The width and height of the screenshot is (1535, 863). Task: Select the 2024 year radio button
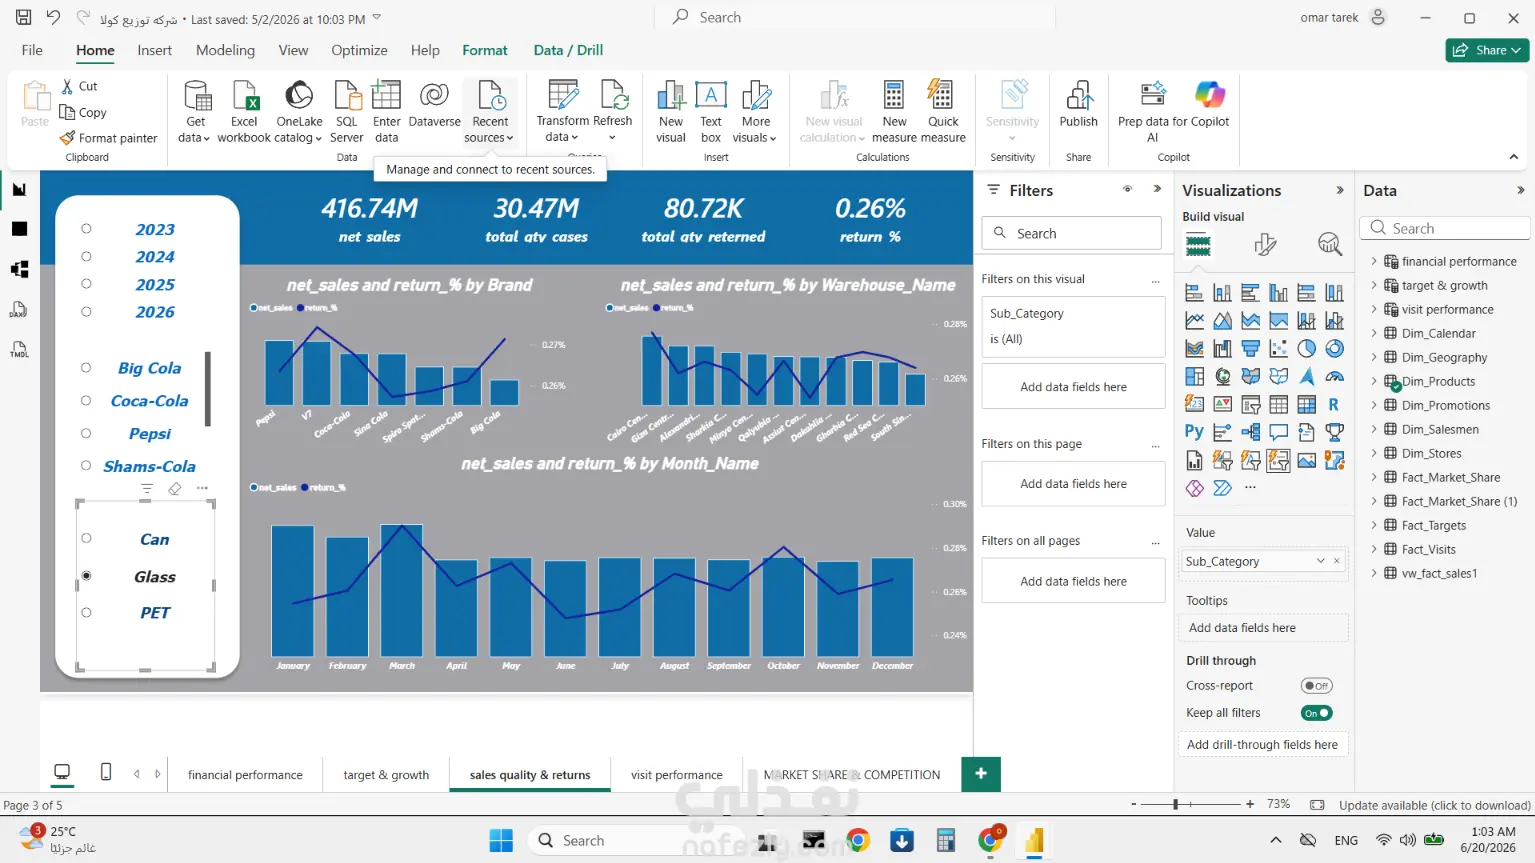[87, 257]
